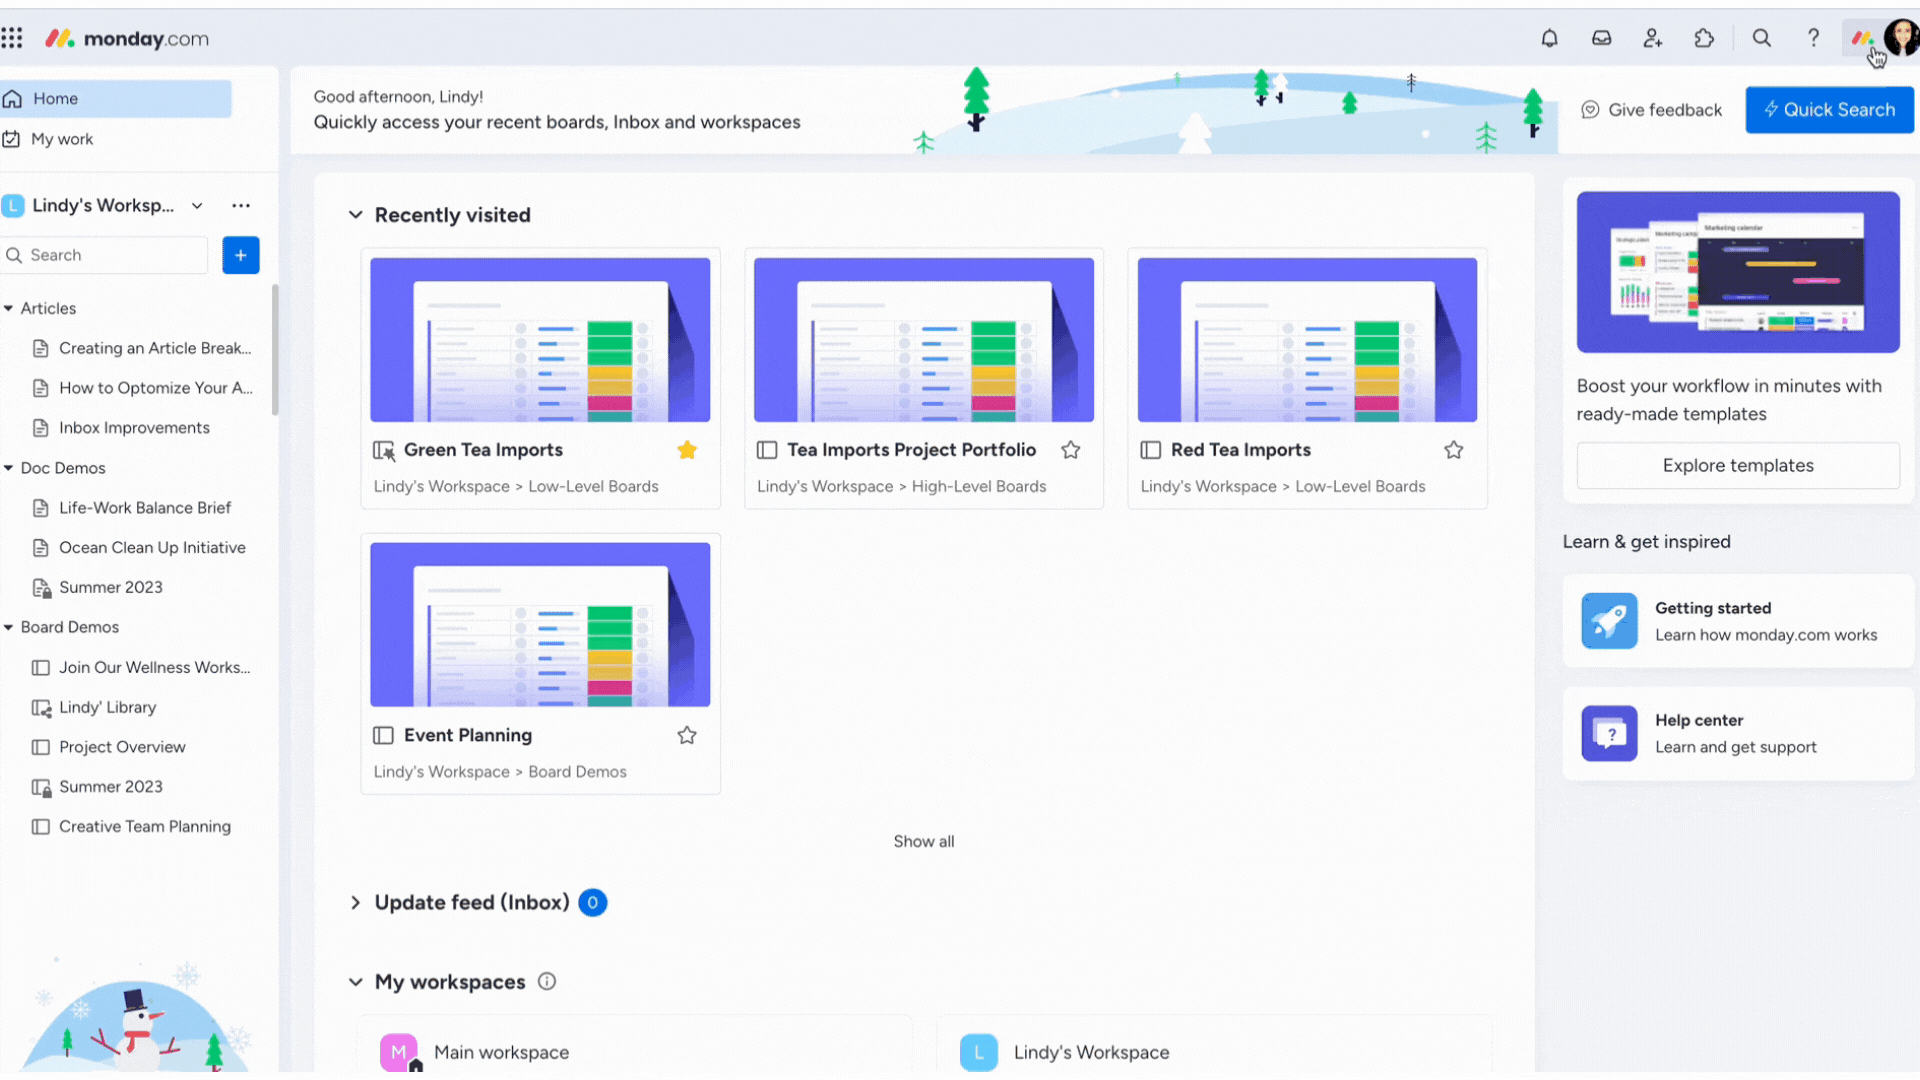Click the search magnifier in top bar

(1761, 38)
